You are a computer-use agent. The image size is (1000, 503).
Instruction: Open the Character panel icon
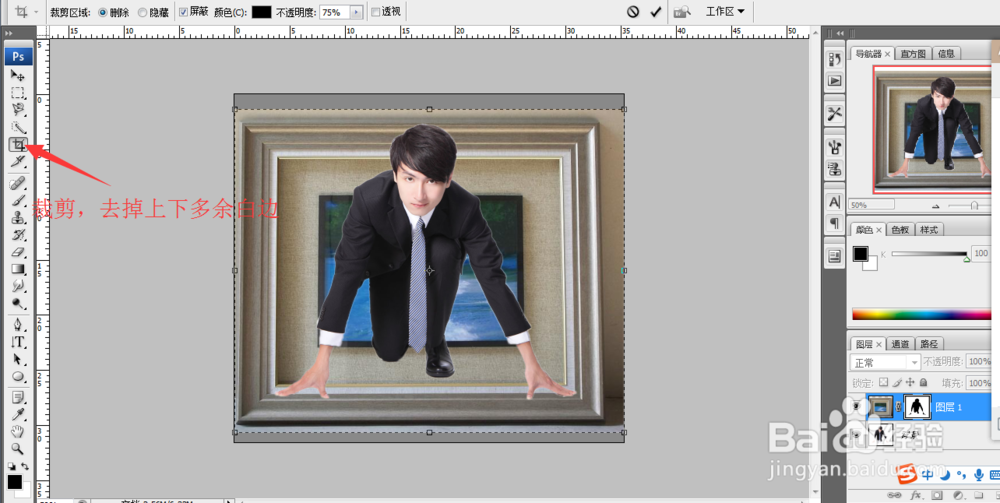[834, 202]
